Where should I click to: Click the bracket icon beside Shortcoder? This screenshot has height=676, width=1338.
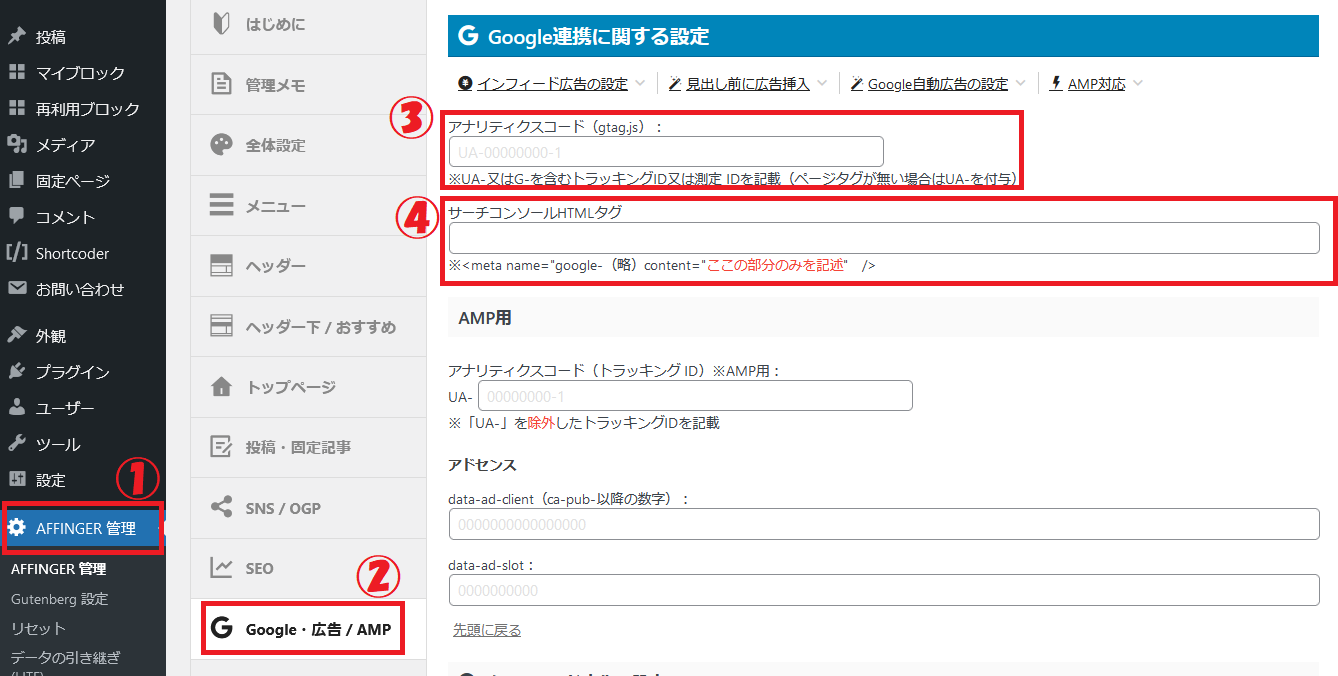tap(16, 253)
